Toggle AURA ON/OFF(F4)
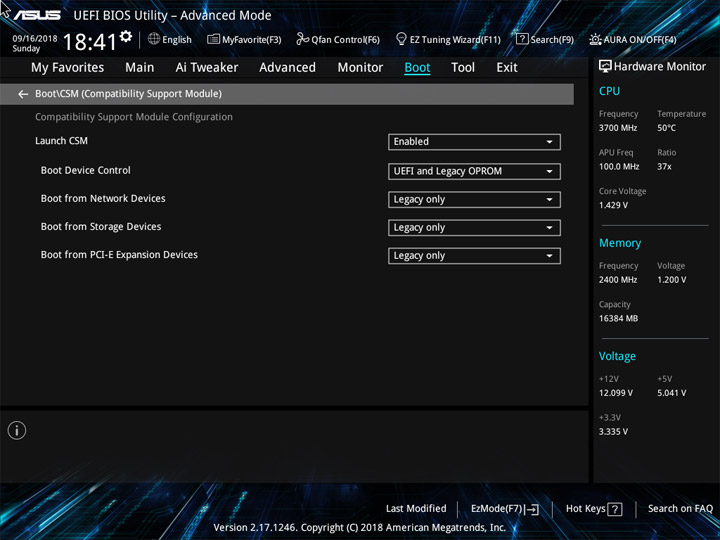Viewport: 720px width, 540px height. click(640, 40)
